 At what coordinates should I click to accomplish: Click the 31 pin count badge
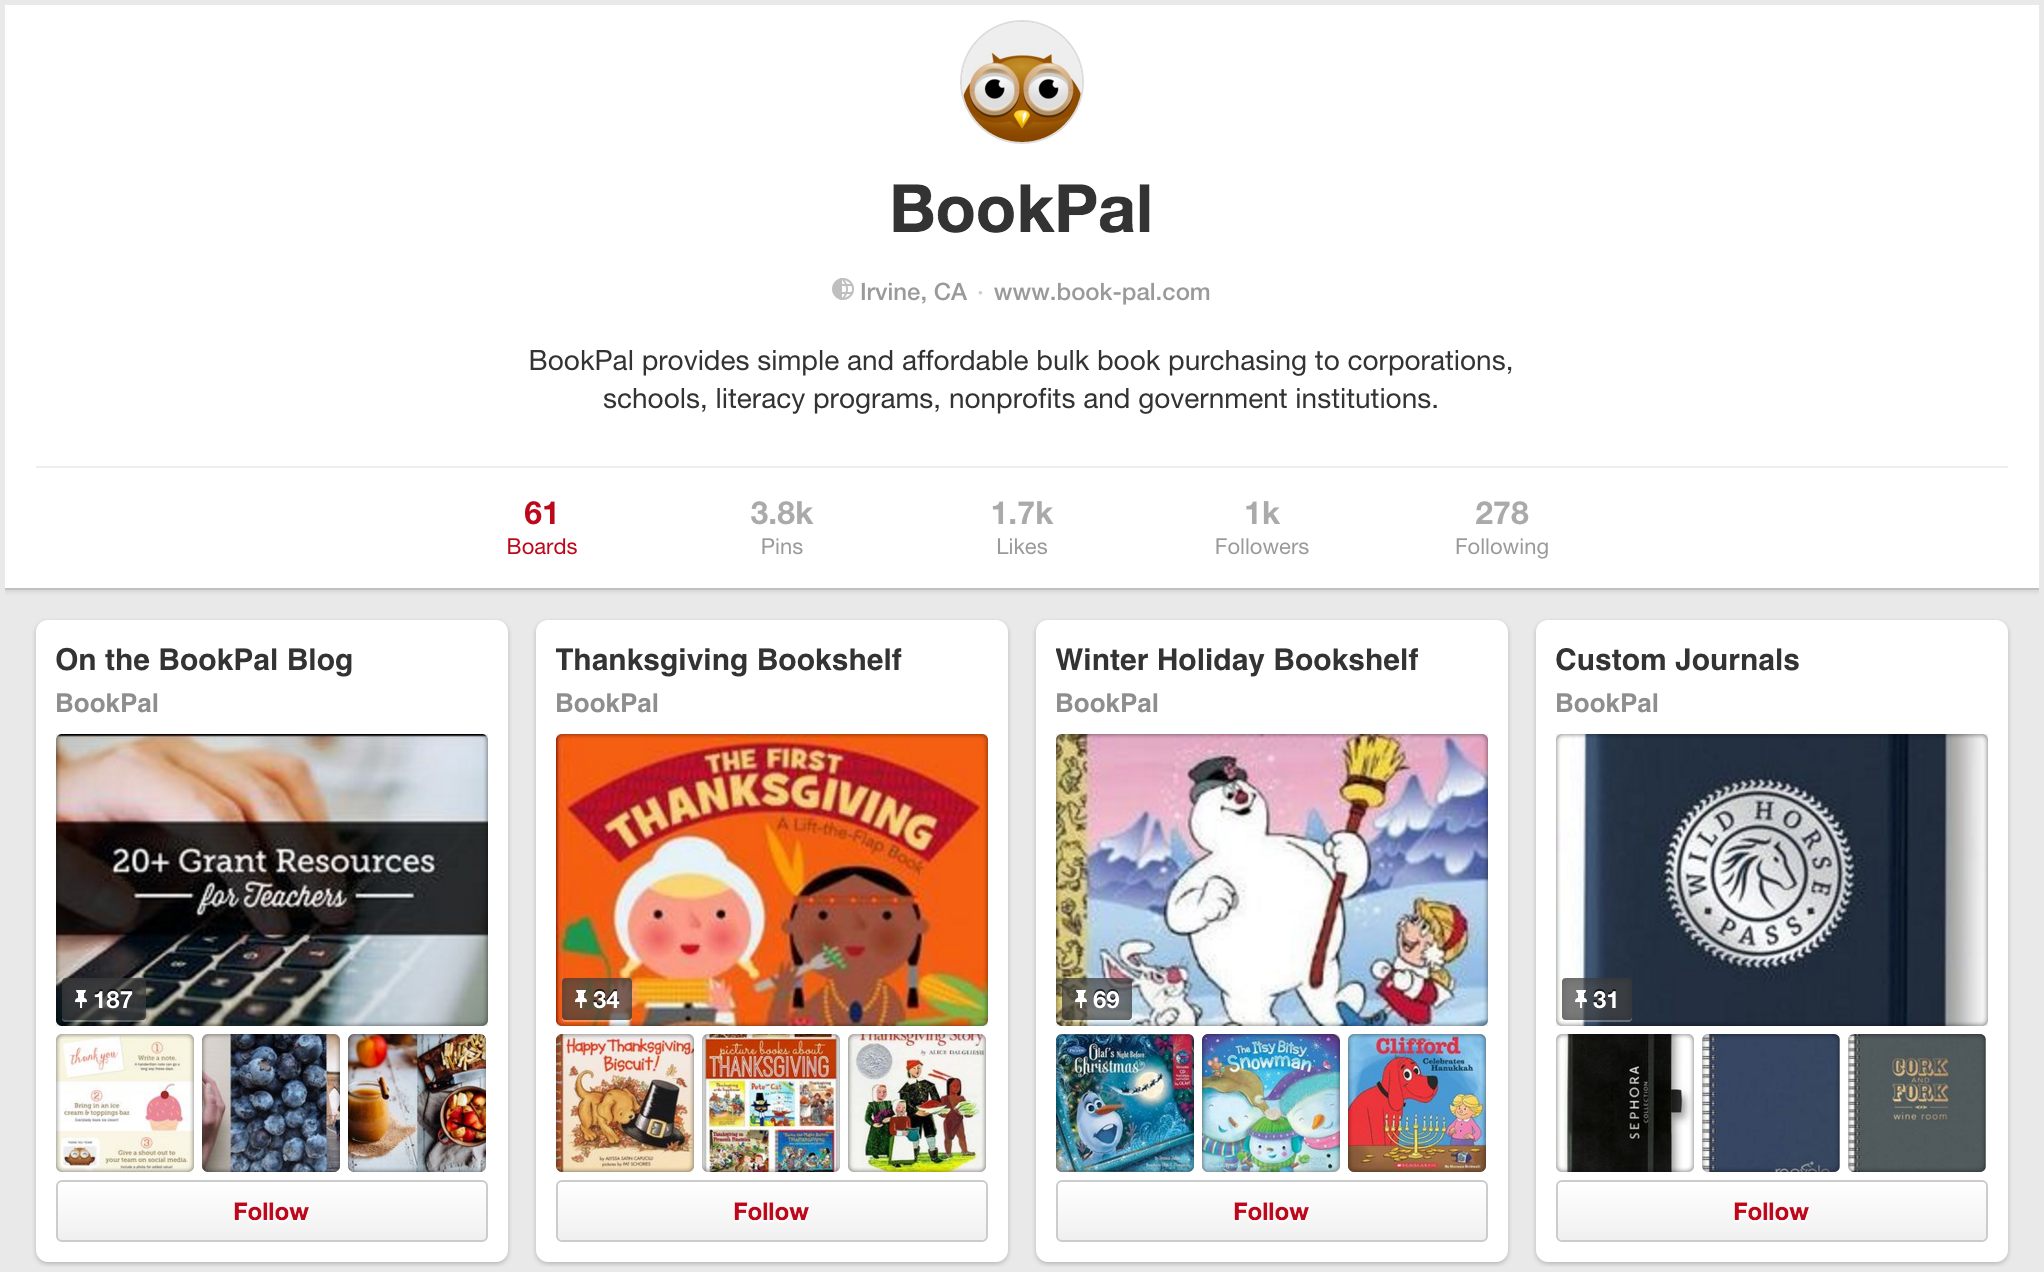point(1596,999)
